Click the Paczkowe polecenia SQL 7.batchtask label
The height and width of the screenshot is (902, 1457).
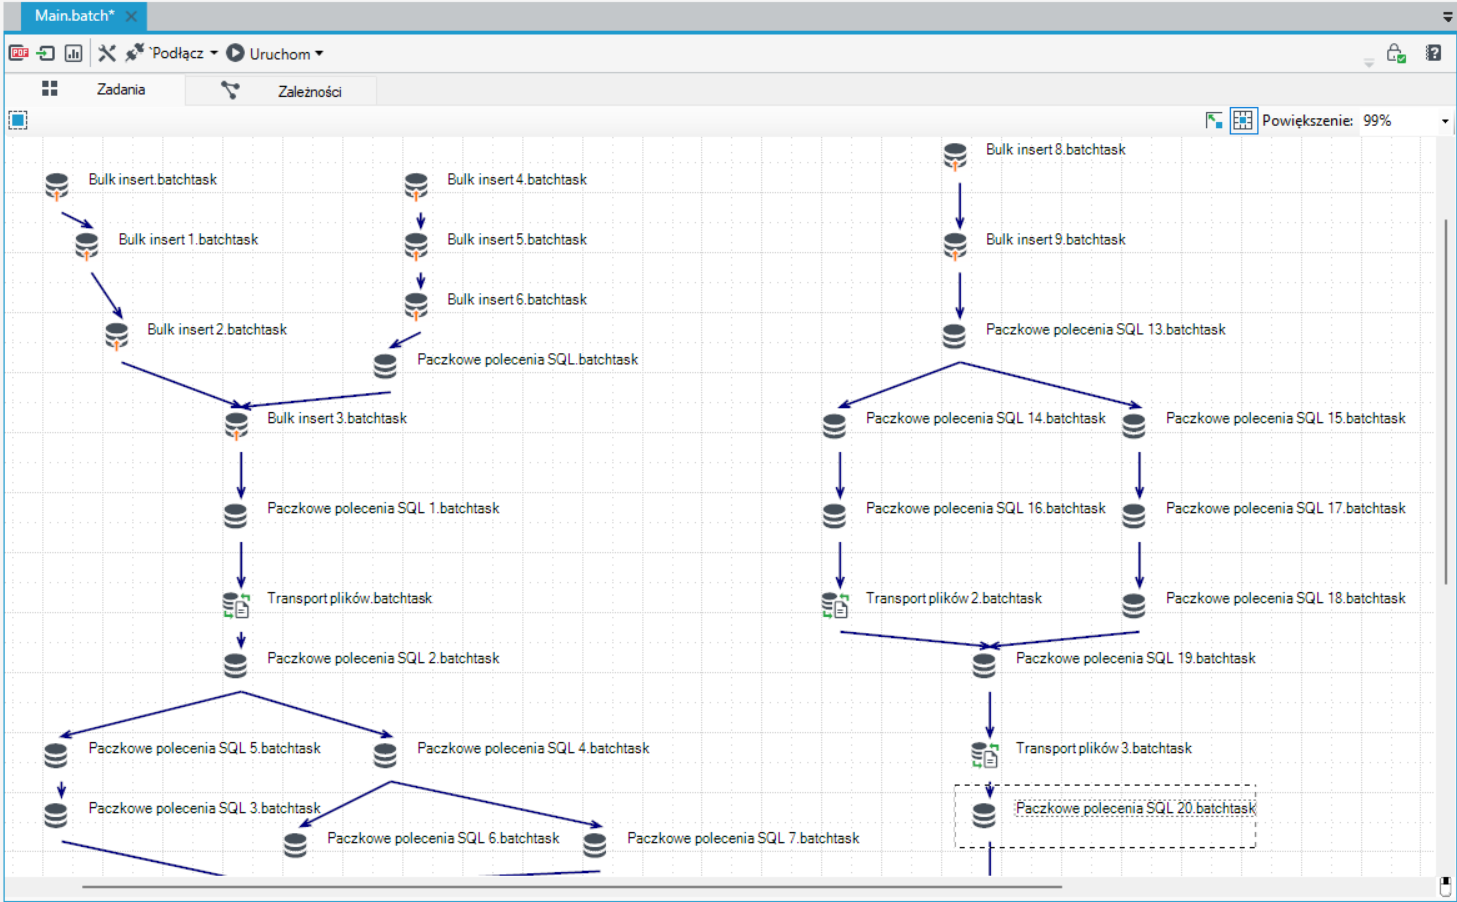(743, 838)
